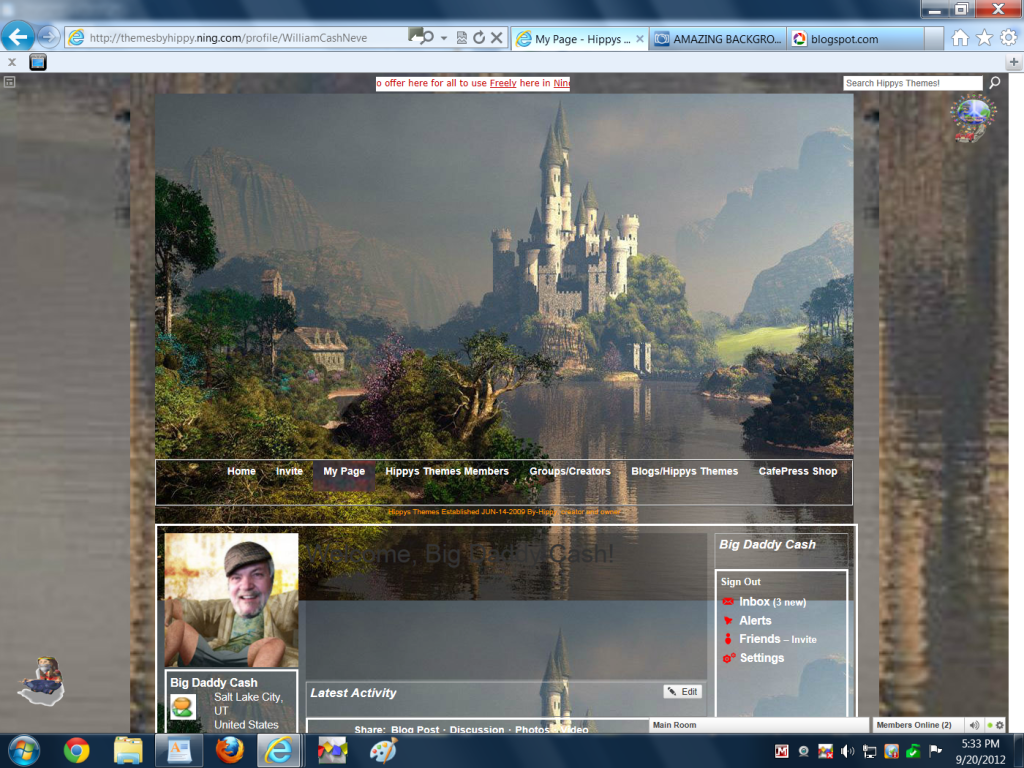The image size is (1024, 768).
Task: Click the browser Back arrow button
Action: tap(18, 38)
